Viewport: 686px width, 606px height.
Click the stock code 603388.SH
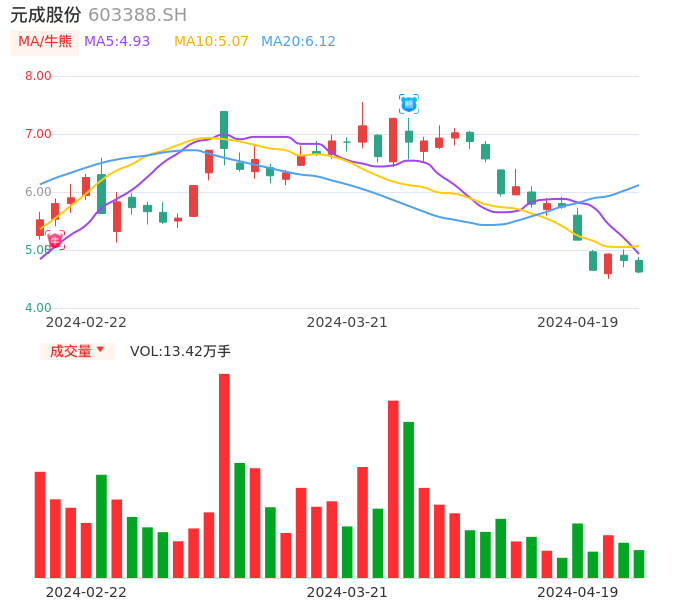tap(137, 15)
